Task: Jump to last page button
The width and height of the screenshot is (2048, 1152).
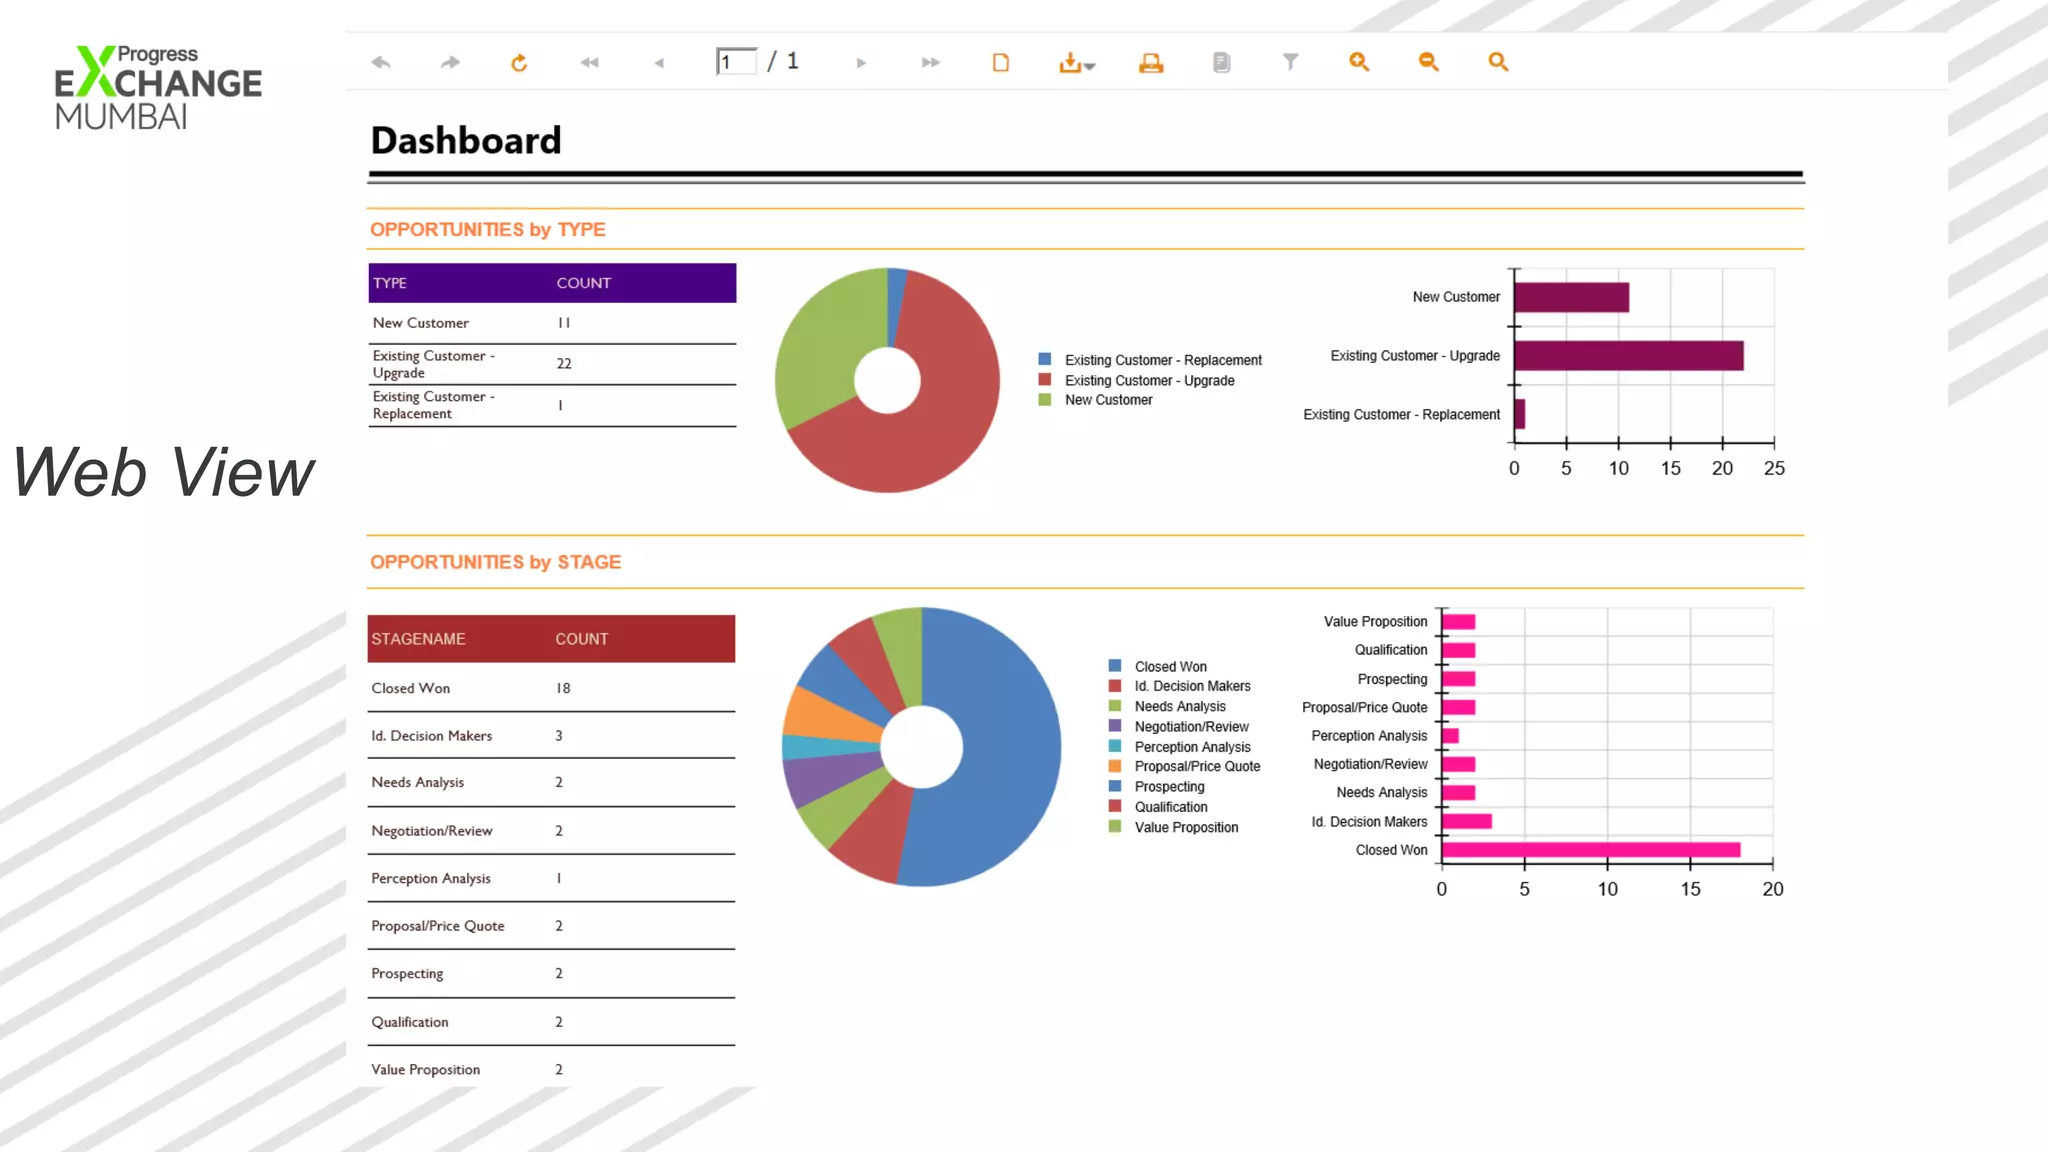Action: 930,63
